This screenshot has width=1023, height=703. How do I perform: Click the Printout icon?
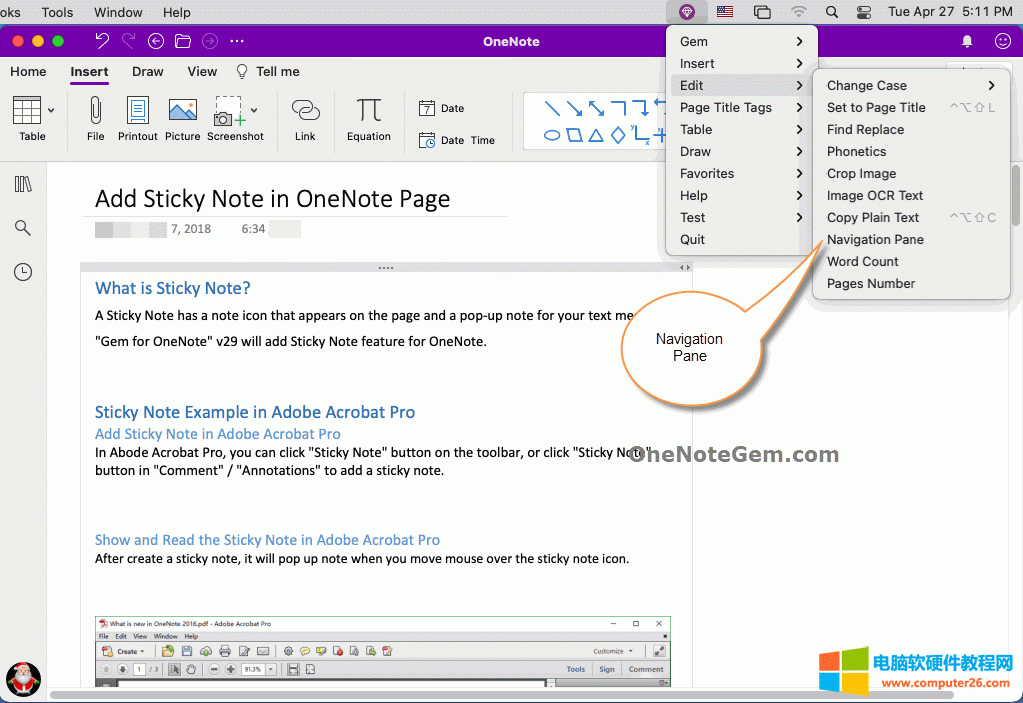click(x=138, y=110)
